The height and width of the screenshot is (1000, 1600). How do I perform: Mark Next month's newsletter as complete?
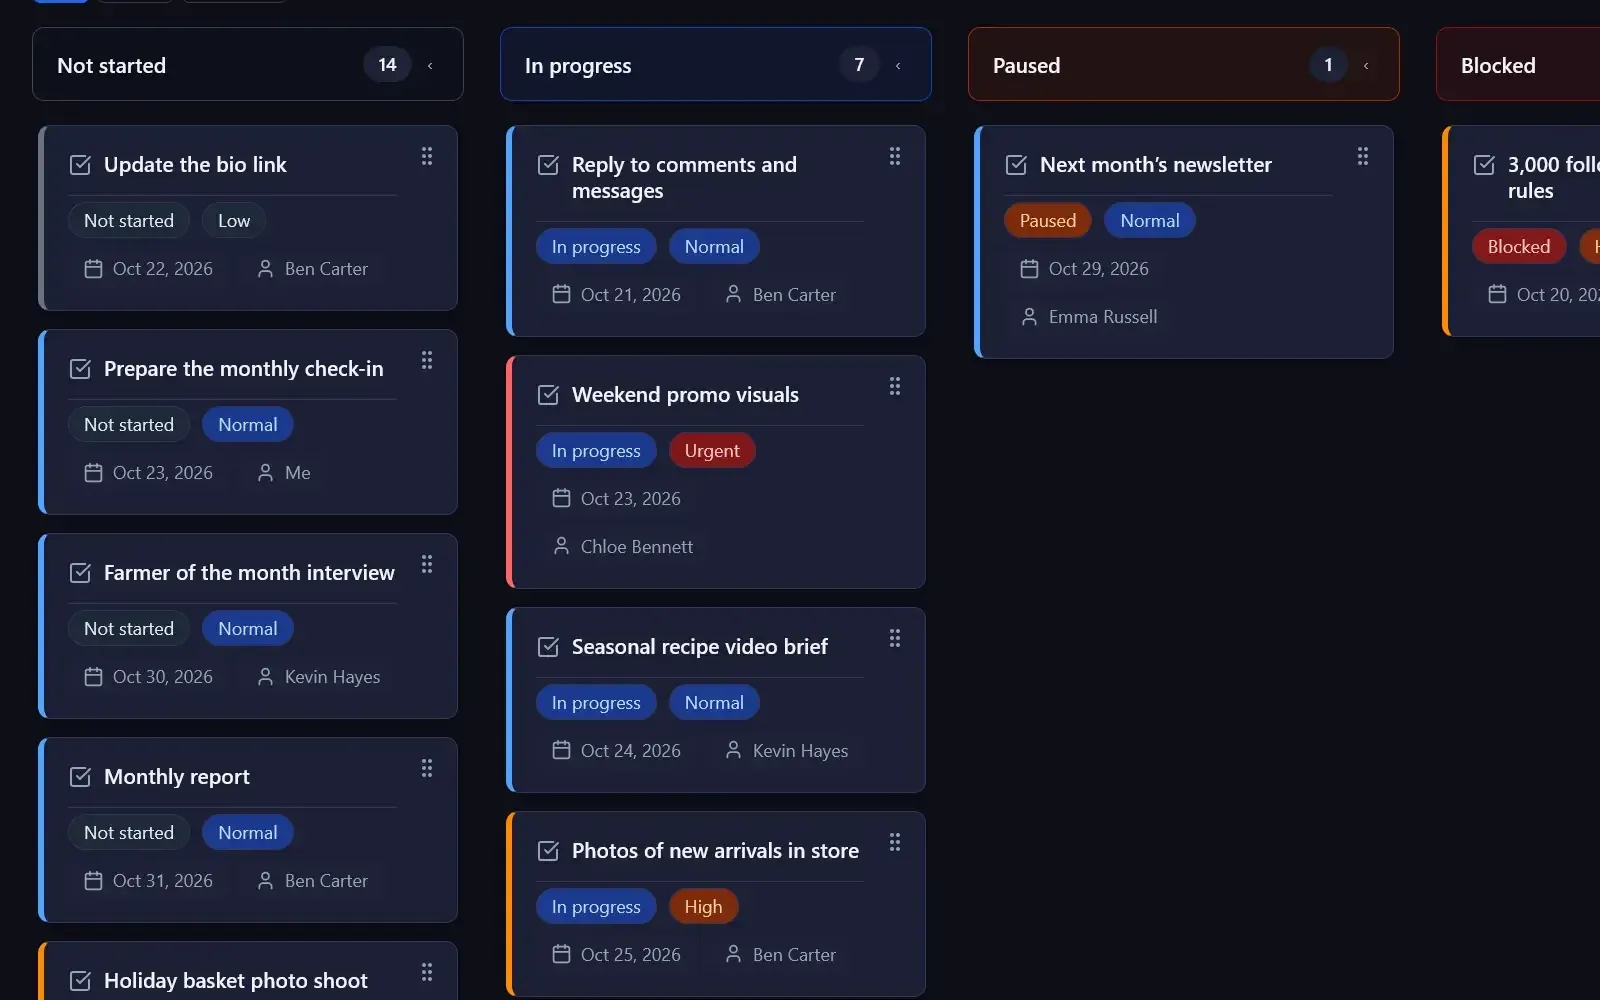pos(1016,165)
